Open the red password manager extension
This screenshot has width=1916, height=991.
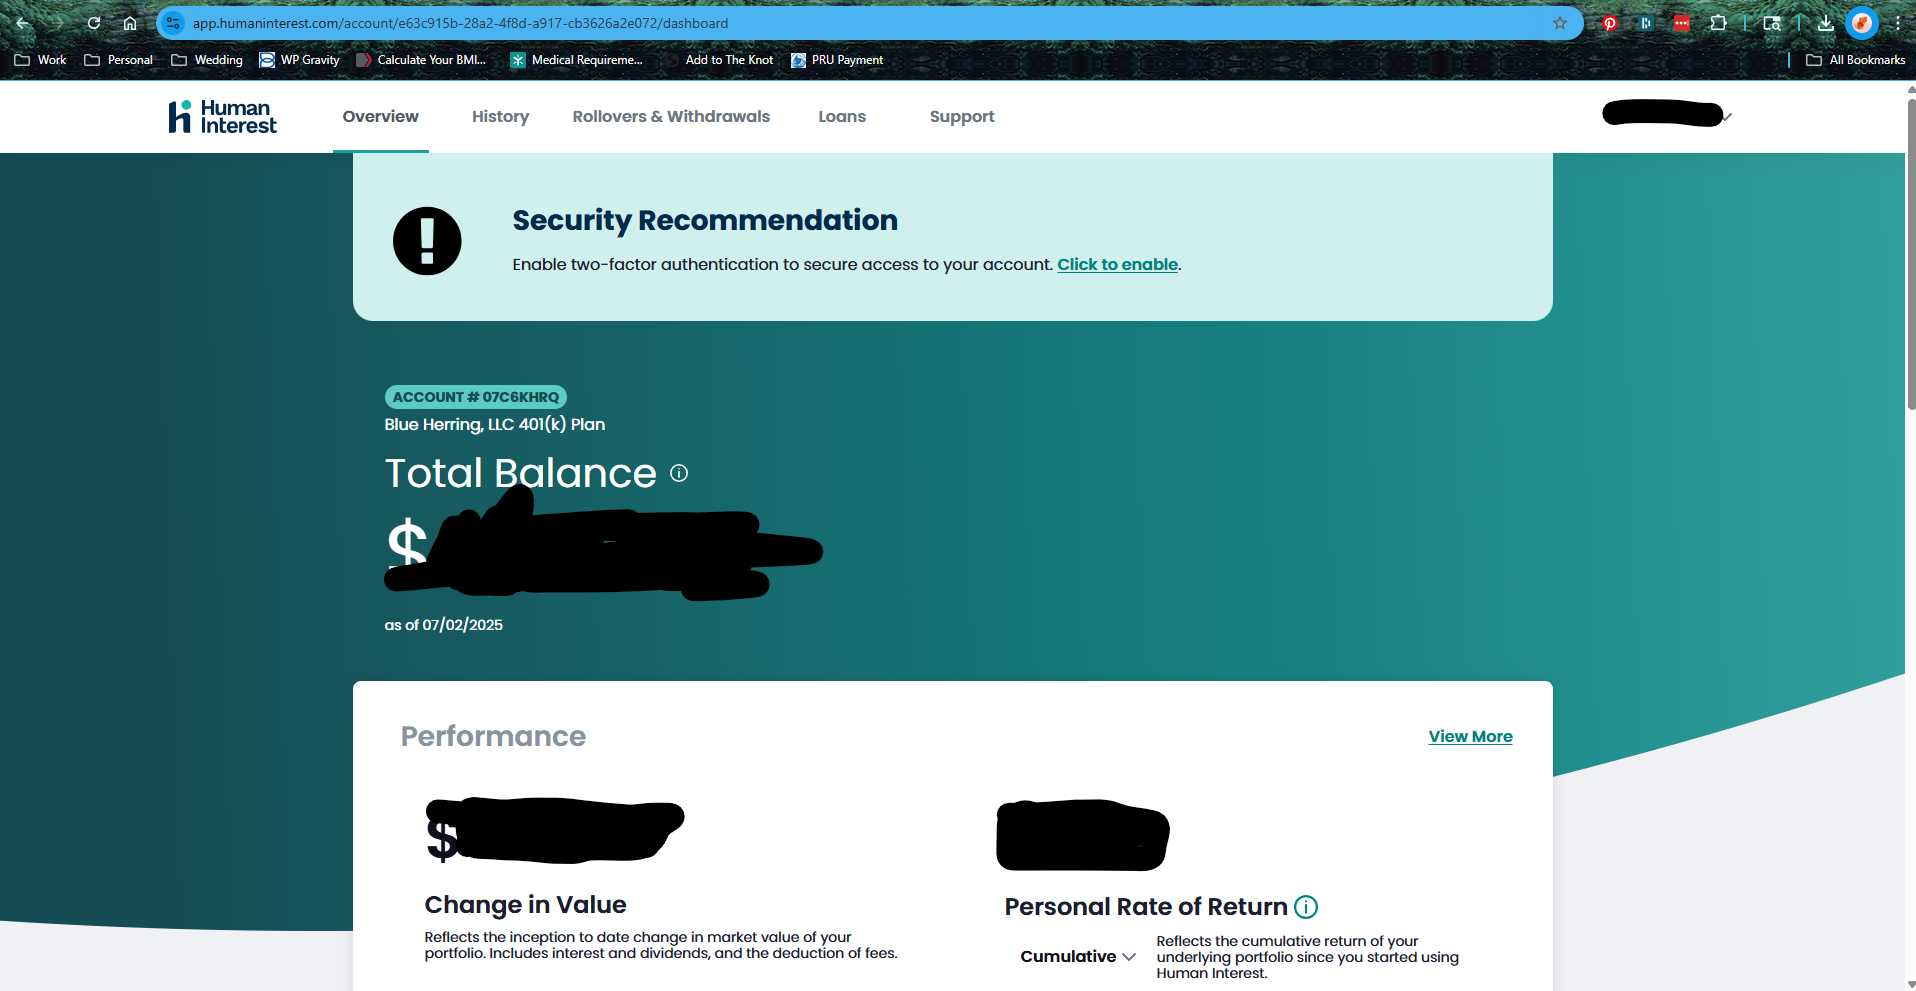coord(1682,23)
